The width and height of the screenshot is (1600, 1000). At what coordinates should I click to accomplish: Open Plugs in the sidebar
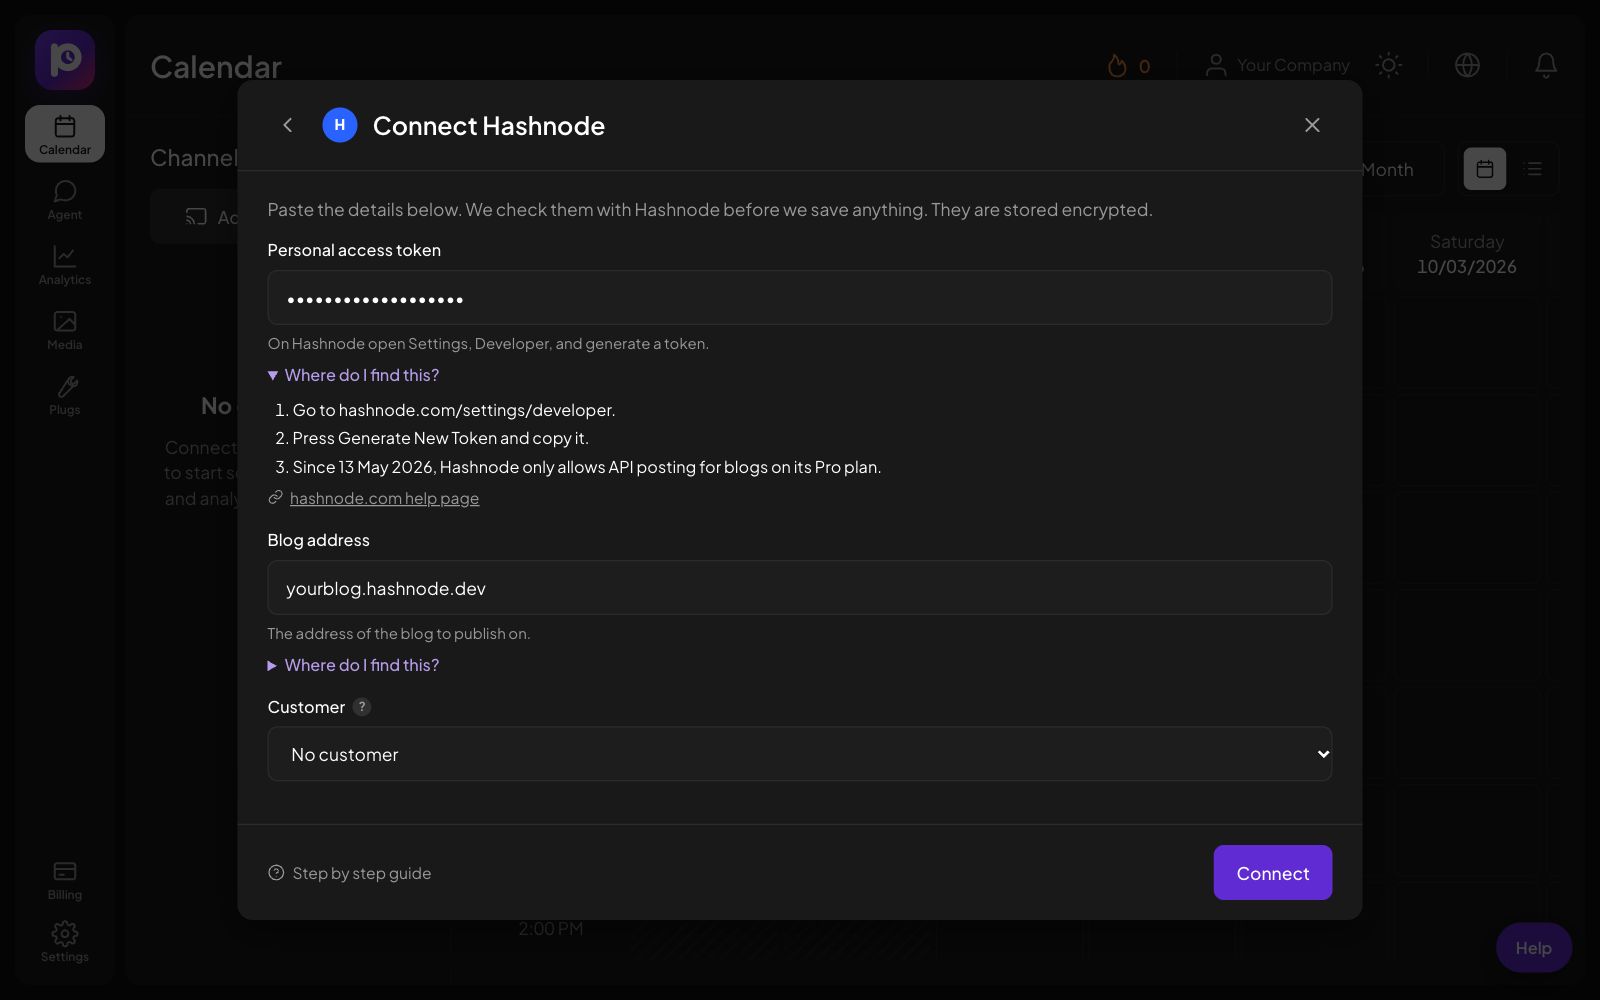point(65,395)
